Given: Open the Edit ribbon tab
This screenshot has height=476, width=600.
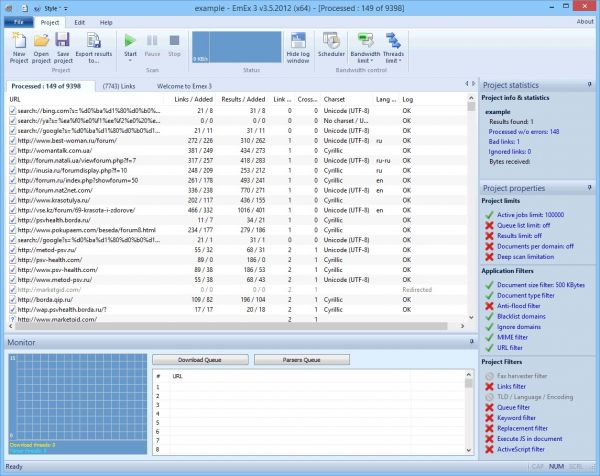Looking at the screenshot, I should (x=78, y=21).
